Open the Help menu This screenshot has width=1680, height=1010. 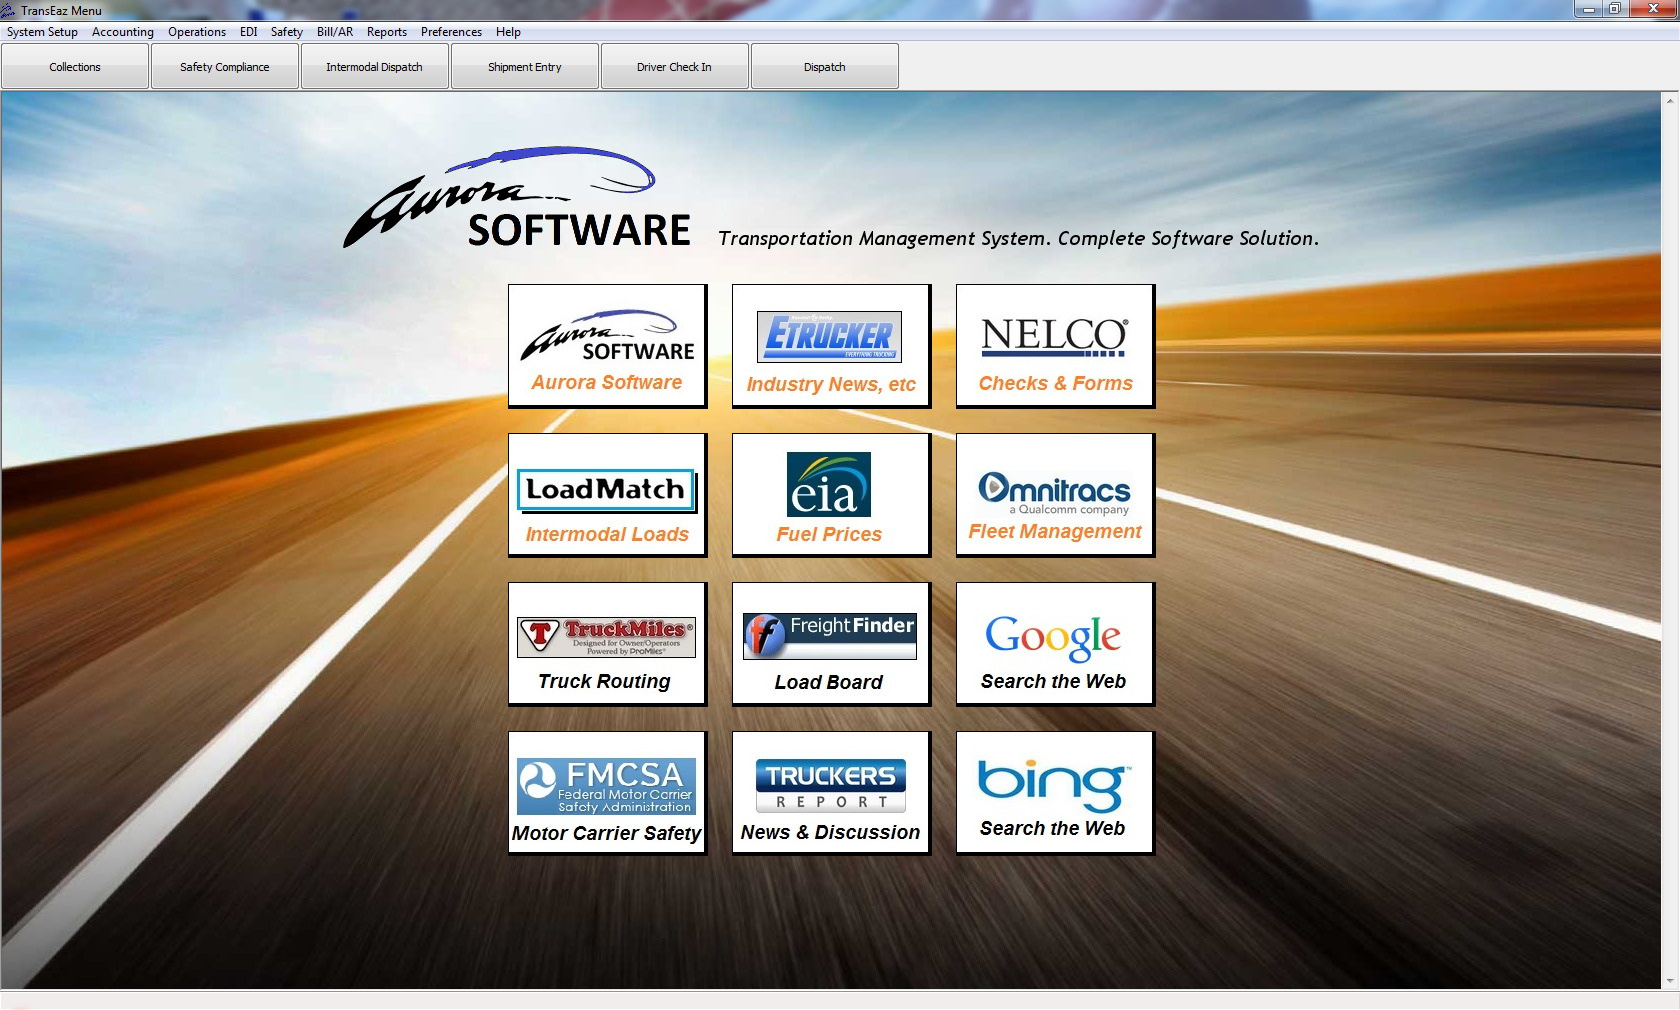508,32
